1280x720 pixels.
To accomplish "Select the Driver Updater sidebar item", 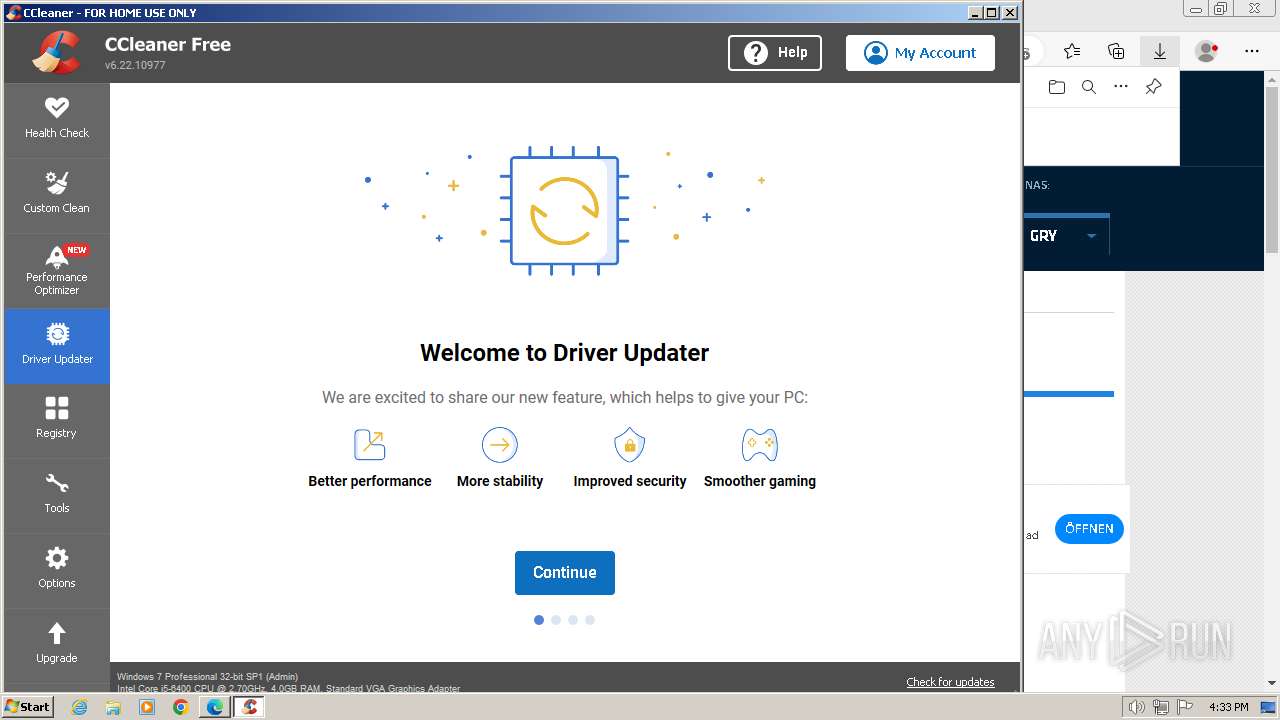I will click(57, 345).
